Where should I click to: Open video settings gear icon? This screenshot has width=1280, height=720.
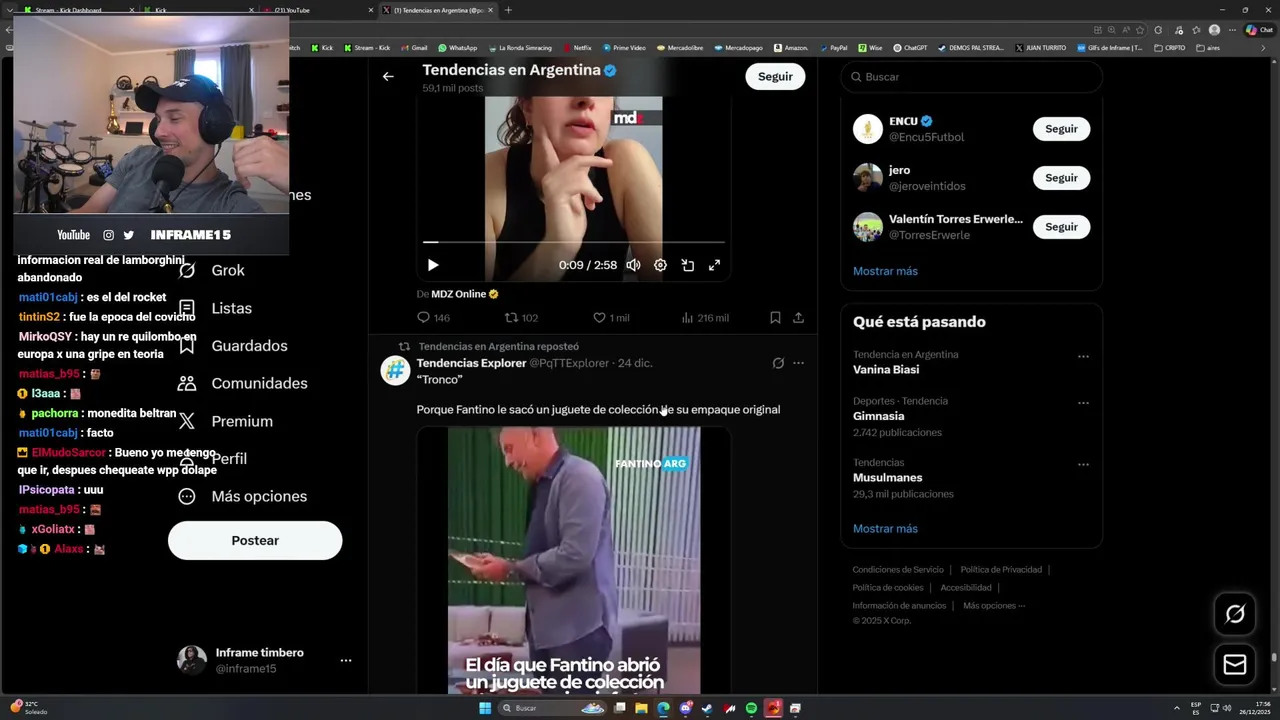pyautogui.click(x=660, y=265)
